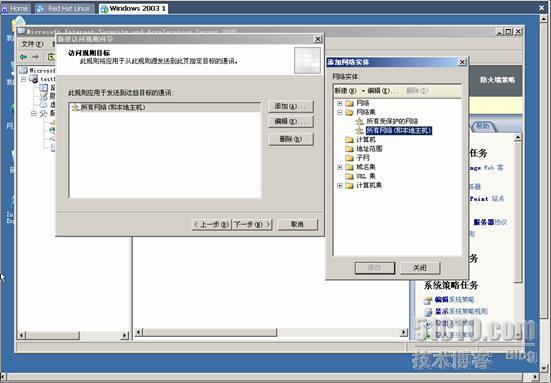Open the 文件(F) menu
Image resolution: width=551 pixels, height=383 pixels.
[x=32, y=44]
